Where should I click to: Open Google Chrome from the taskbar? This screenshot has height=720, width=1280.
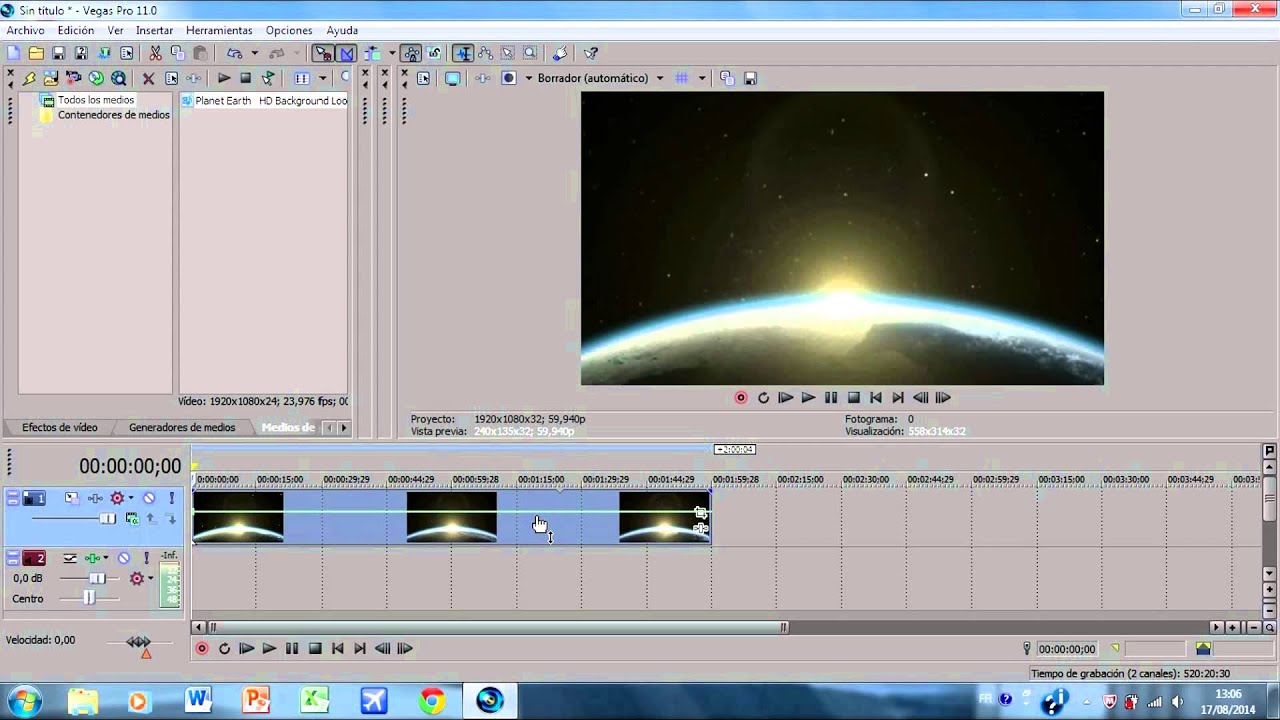click(432, 700)
